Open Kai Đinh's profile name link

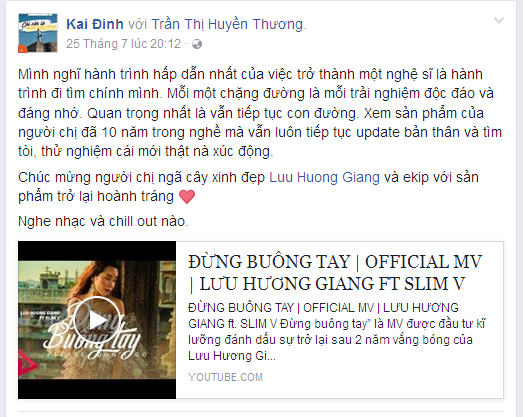click(95, 24)
